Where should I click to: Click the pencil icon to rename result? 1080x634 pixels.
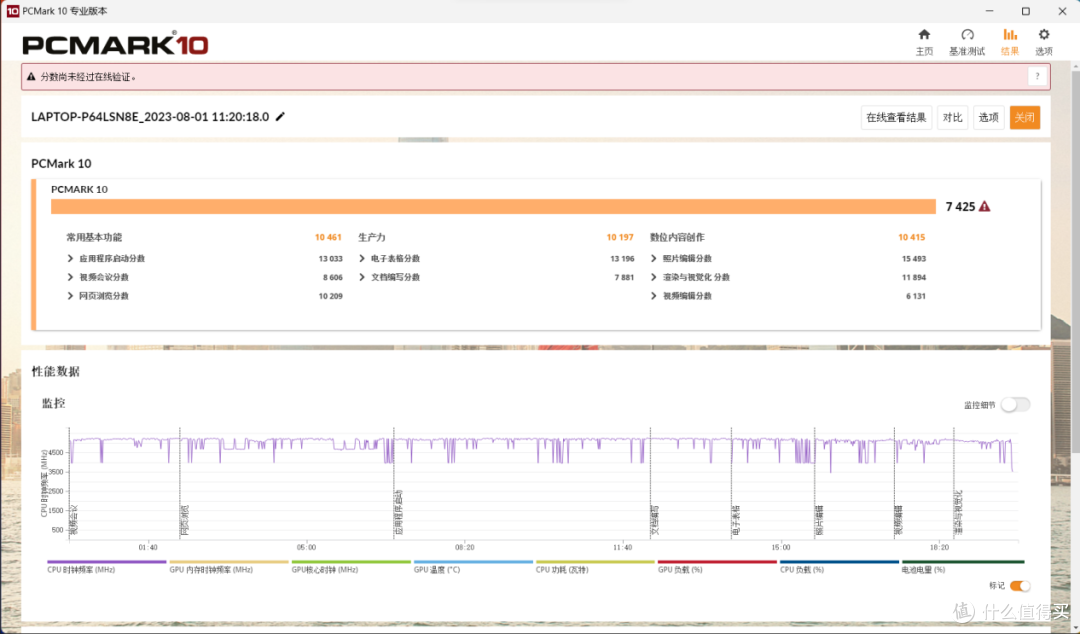280,116
